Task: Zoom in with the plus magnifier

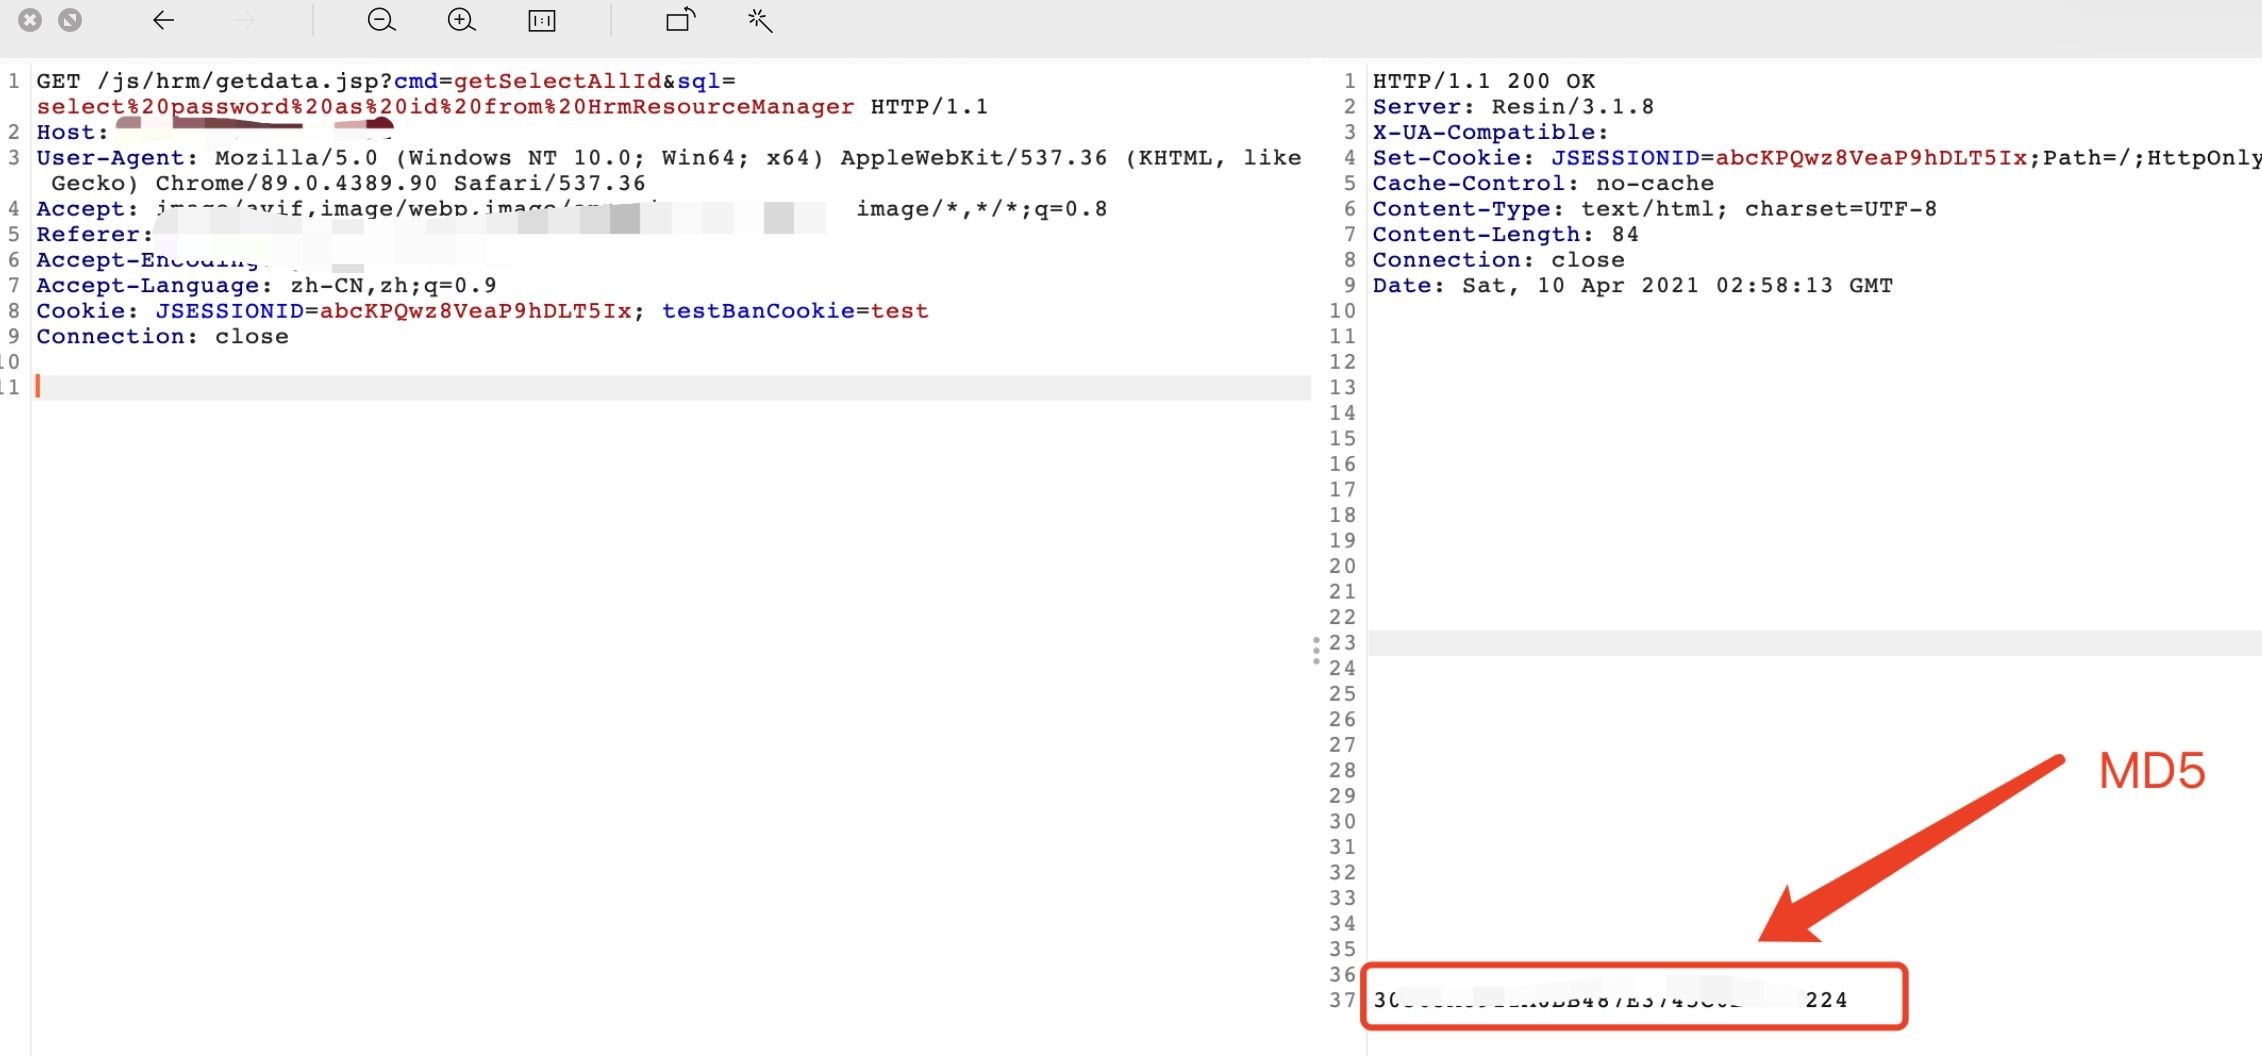Action: click(461, 20)
